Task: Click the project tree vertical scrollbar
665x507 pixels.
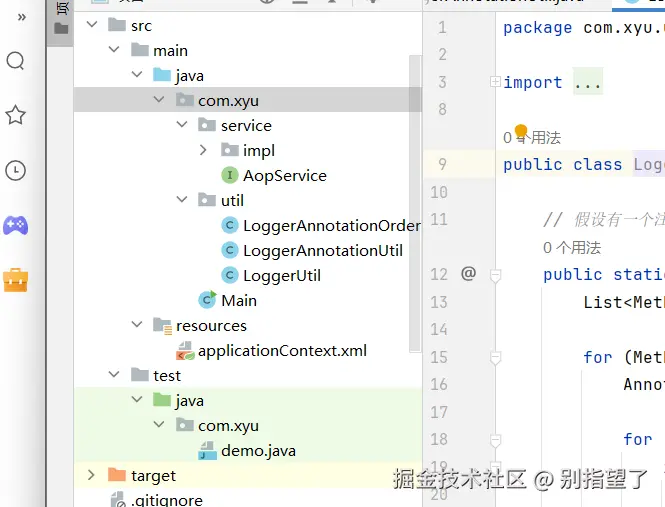Action: pos(415,203)
